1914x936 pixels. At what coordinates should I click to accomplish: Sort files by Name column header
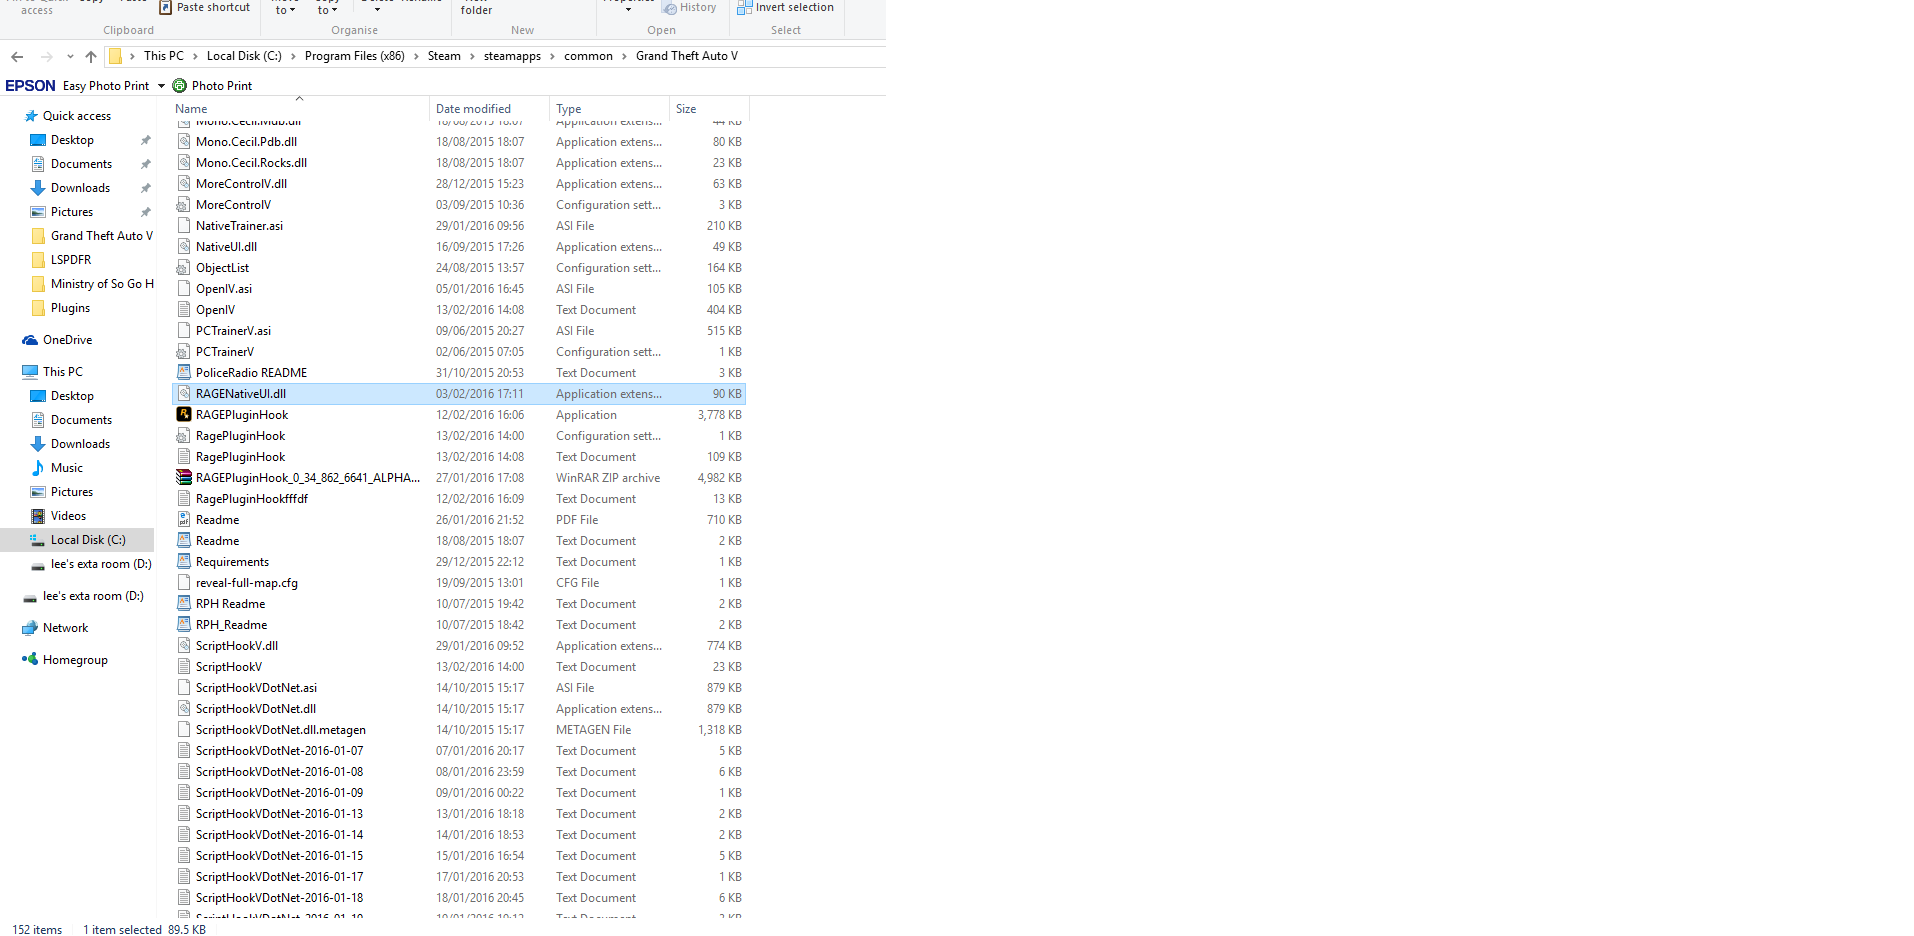pos(191,109)
